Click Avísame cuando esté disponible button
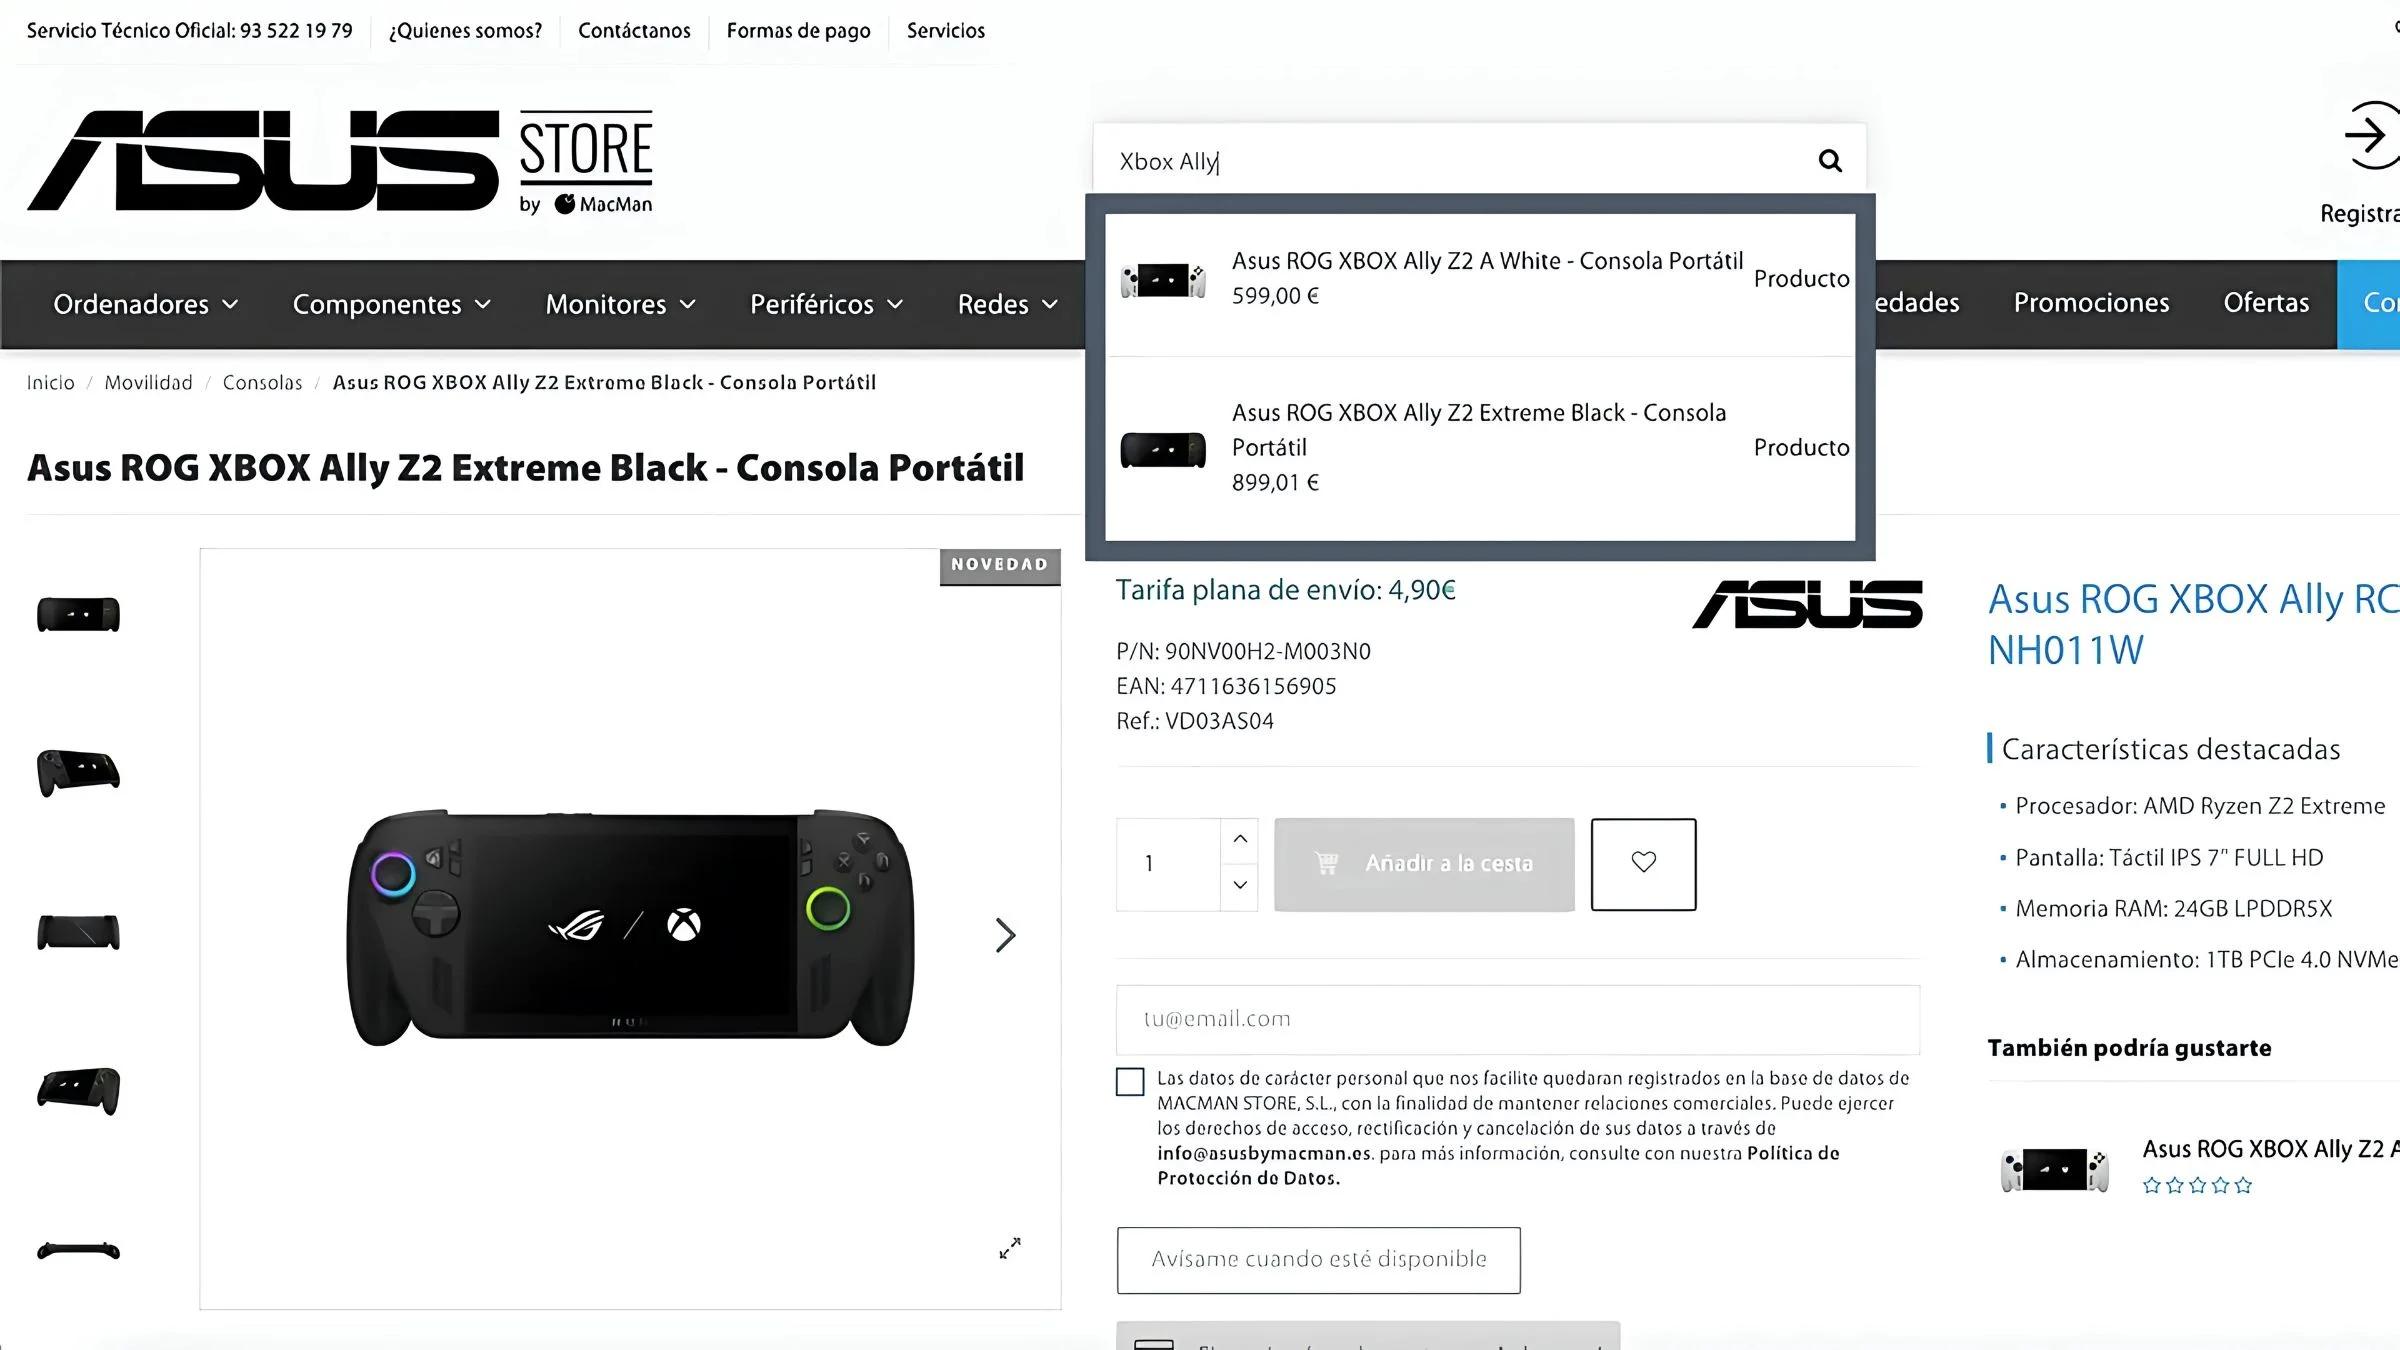The image size is (2400, 1350). pyautogui.click(x=1319, y=1260)
